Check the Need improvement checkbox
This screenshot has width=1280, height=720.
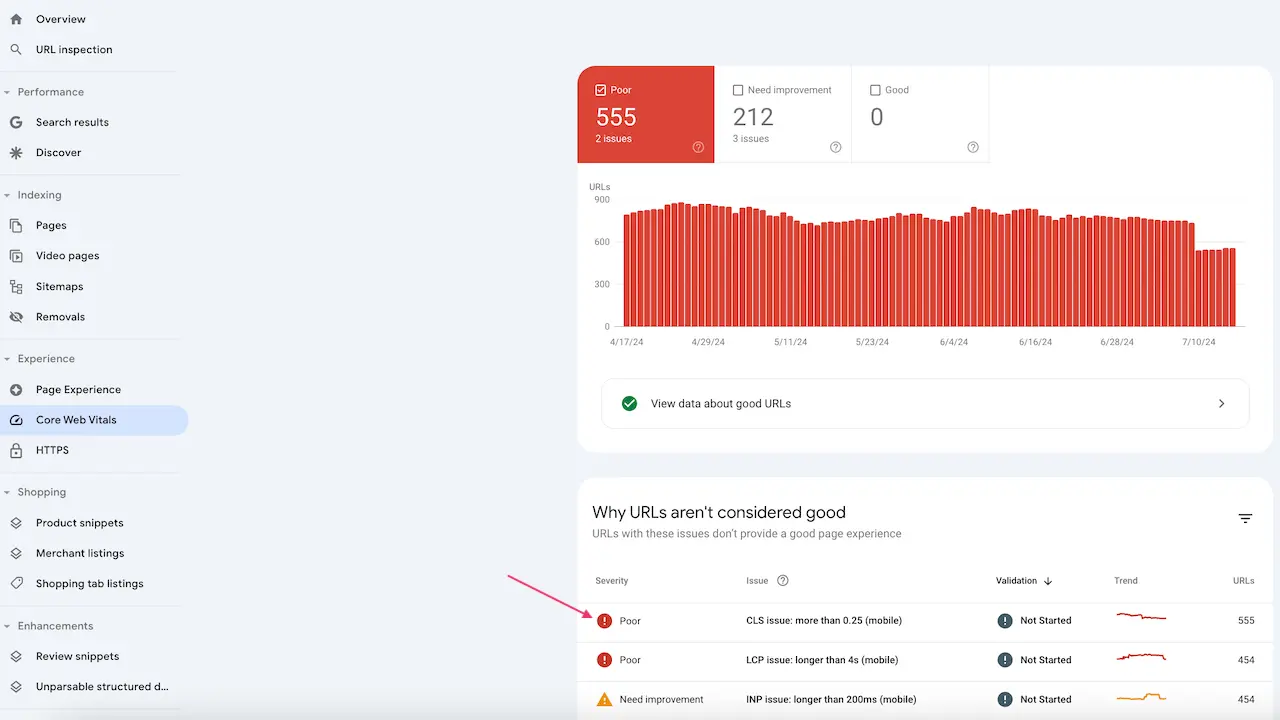point(738,89)
